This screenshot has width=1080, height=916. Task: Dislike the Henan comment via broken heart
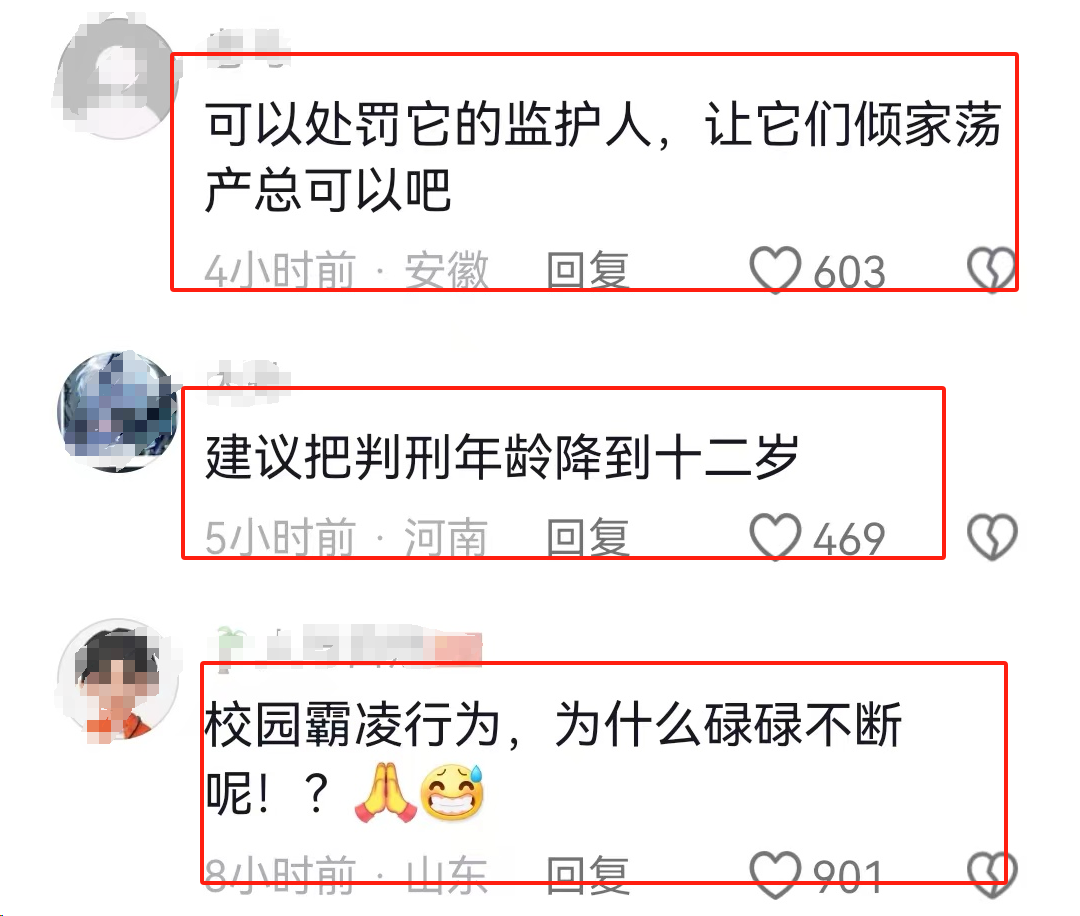click(x=992, y=537)
